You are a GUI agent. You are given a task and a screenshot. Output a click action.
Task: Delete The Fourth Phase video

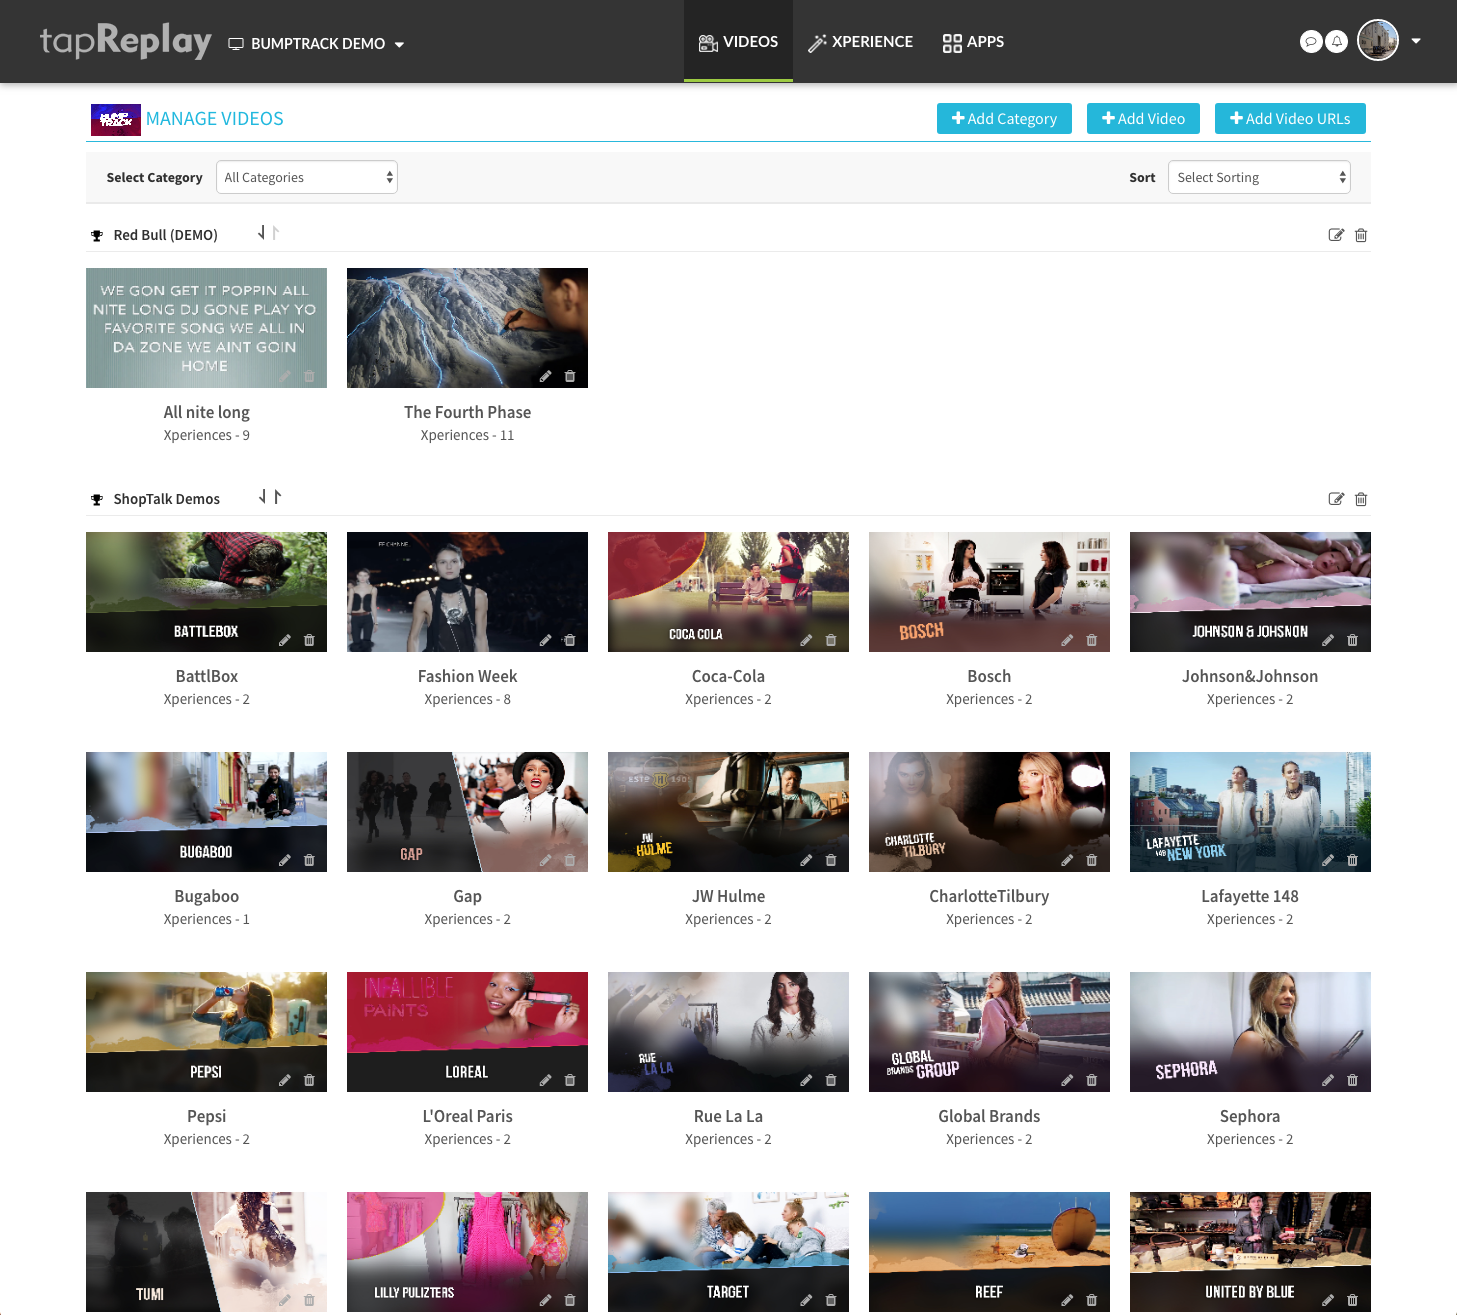[570, 376]
